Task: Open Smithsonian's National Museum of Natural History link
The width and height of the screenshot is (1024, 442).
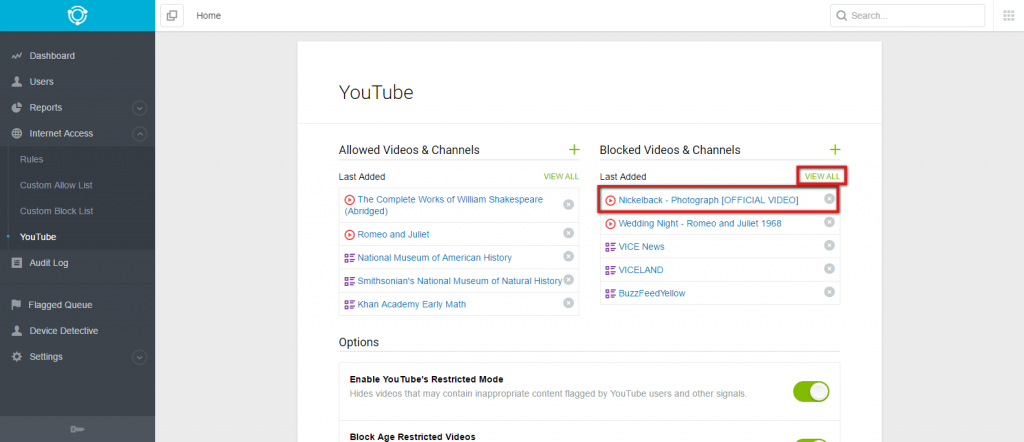Action: coord(460,281)
